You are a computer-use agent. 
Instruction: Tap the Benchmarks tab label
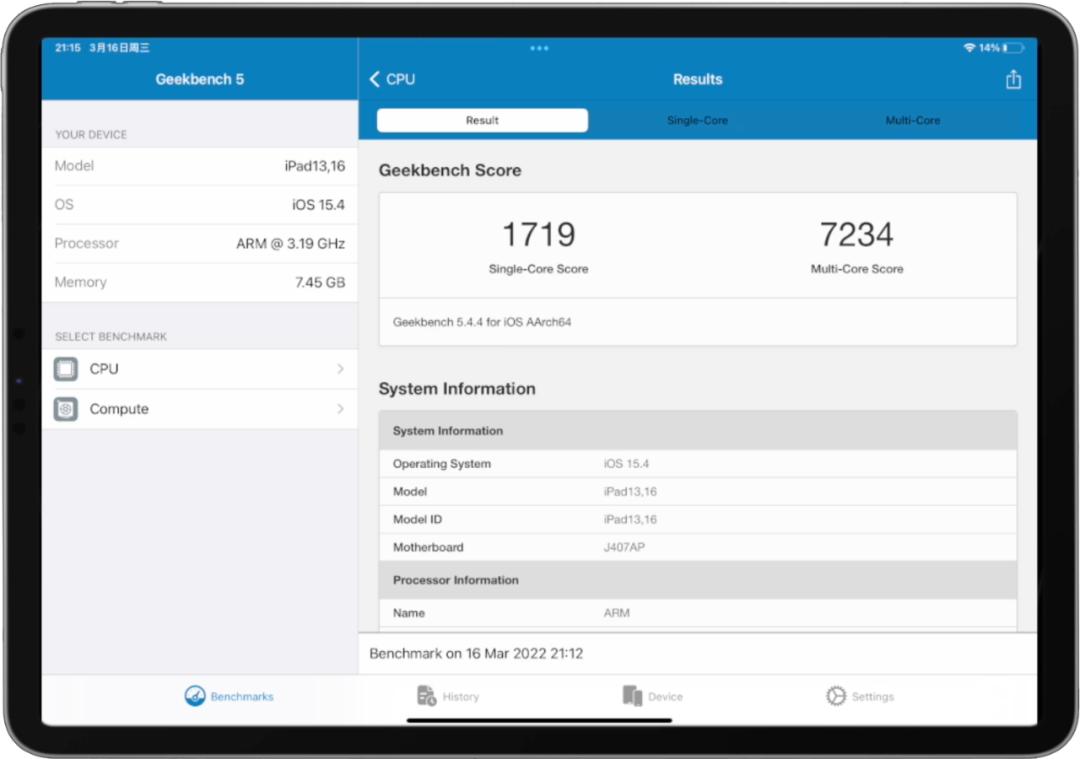(x=242, y=696)
